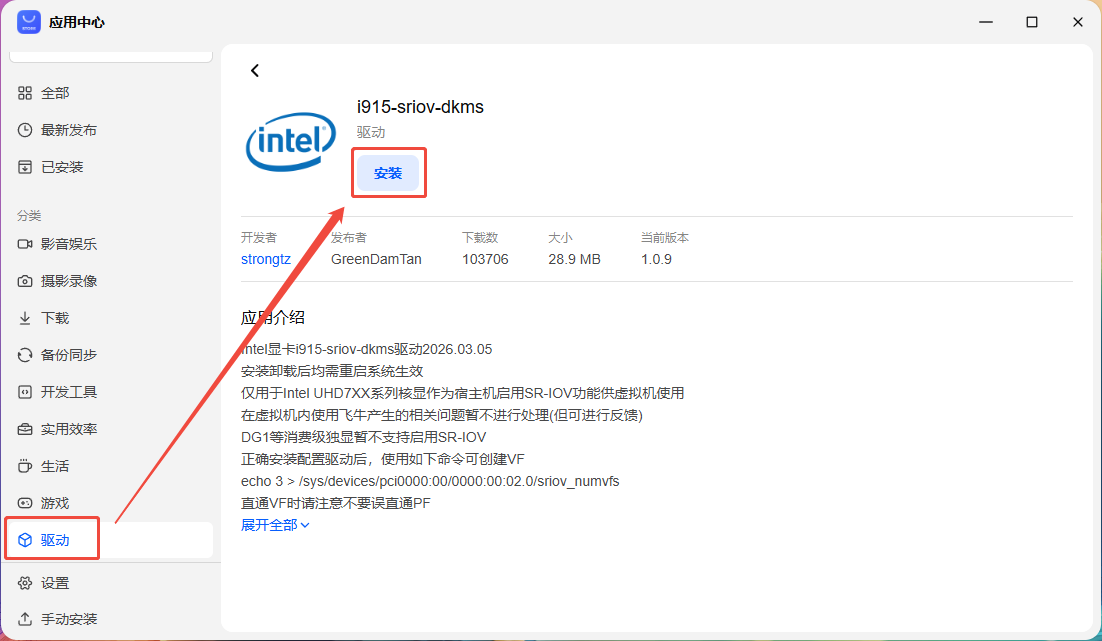Click the Intel logo thumbnail
Viewport: 1102px width, 641px height.
[291, 141]
